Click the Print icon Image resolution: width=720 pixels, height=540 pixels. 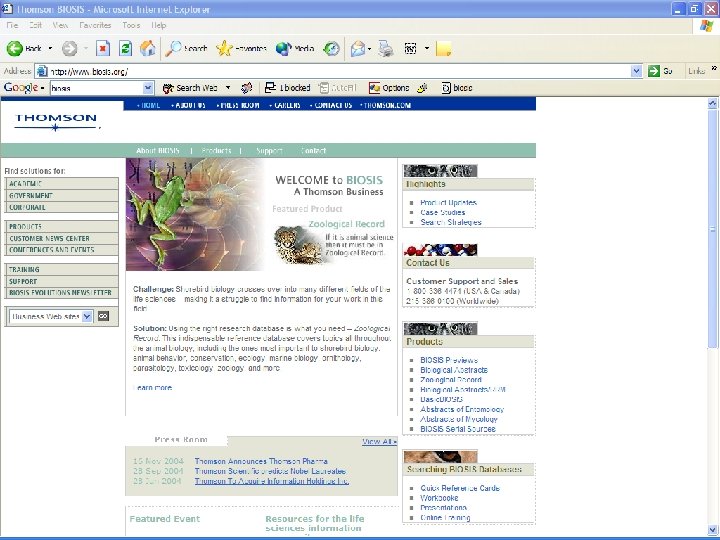coord(386,48)
